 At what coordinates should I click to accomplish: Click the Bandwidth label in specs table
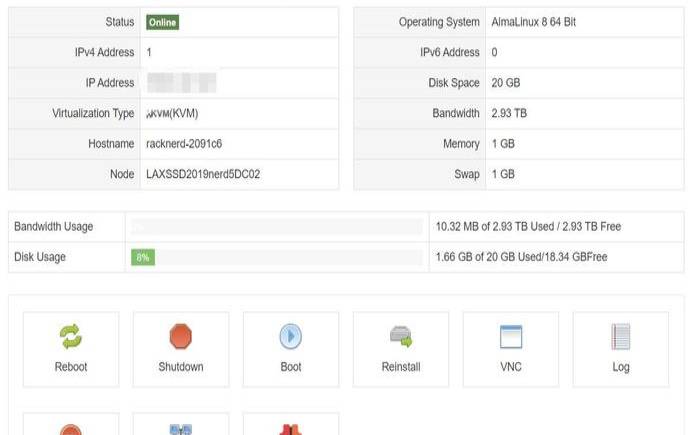[x=456, y=113]
